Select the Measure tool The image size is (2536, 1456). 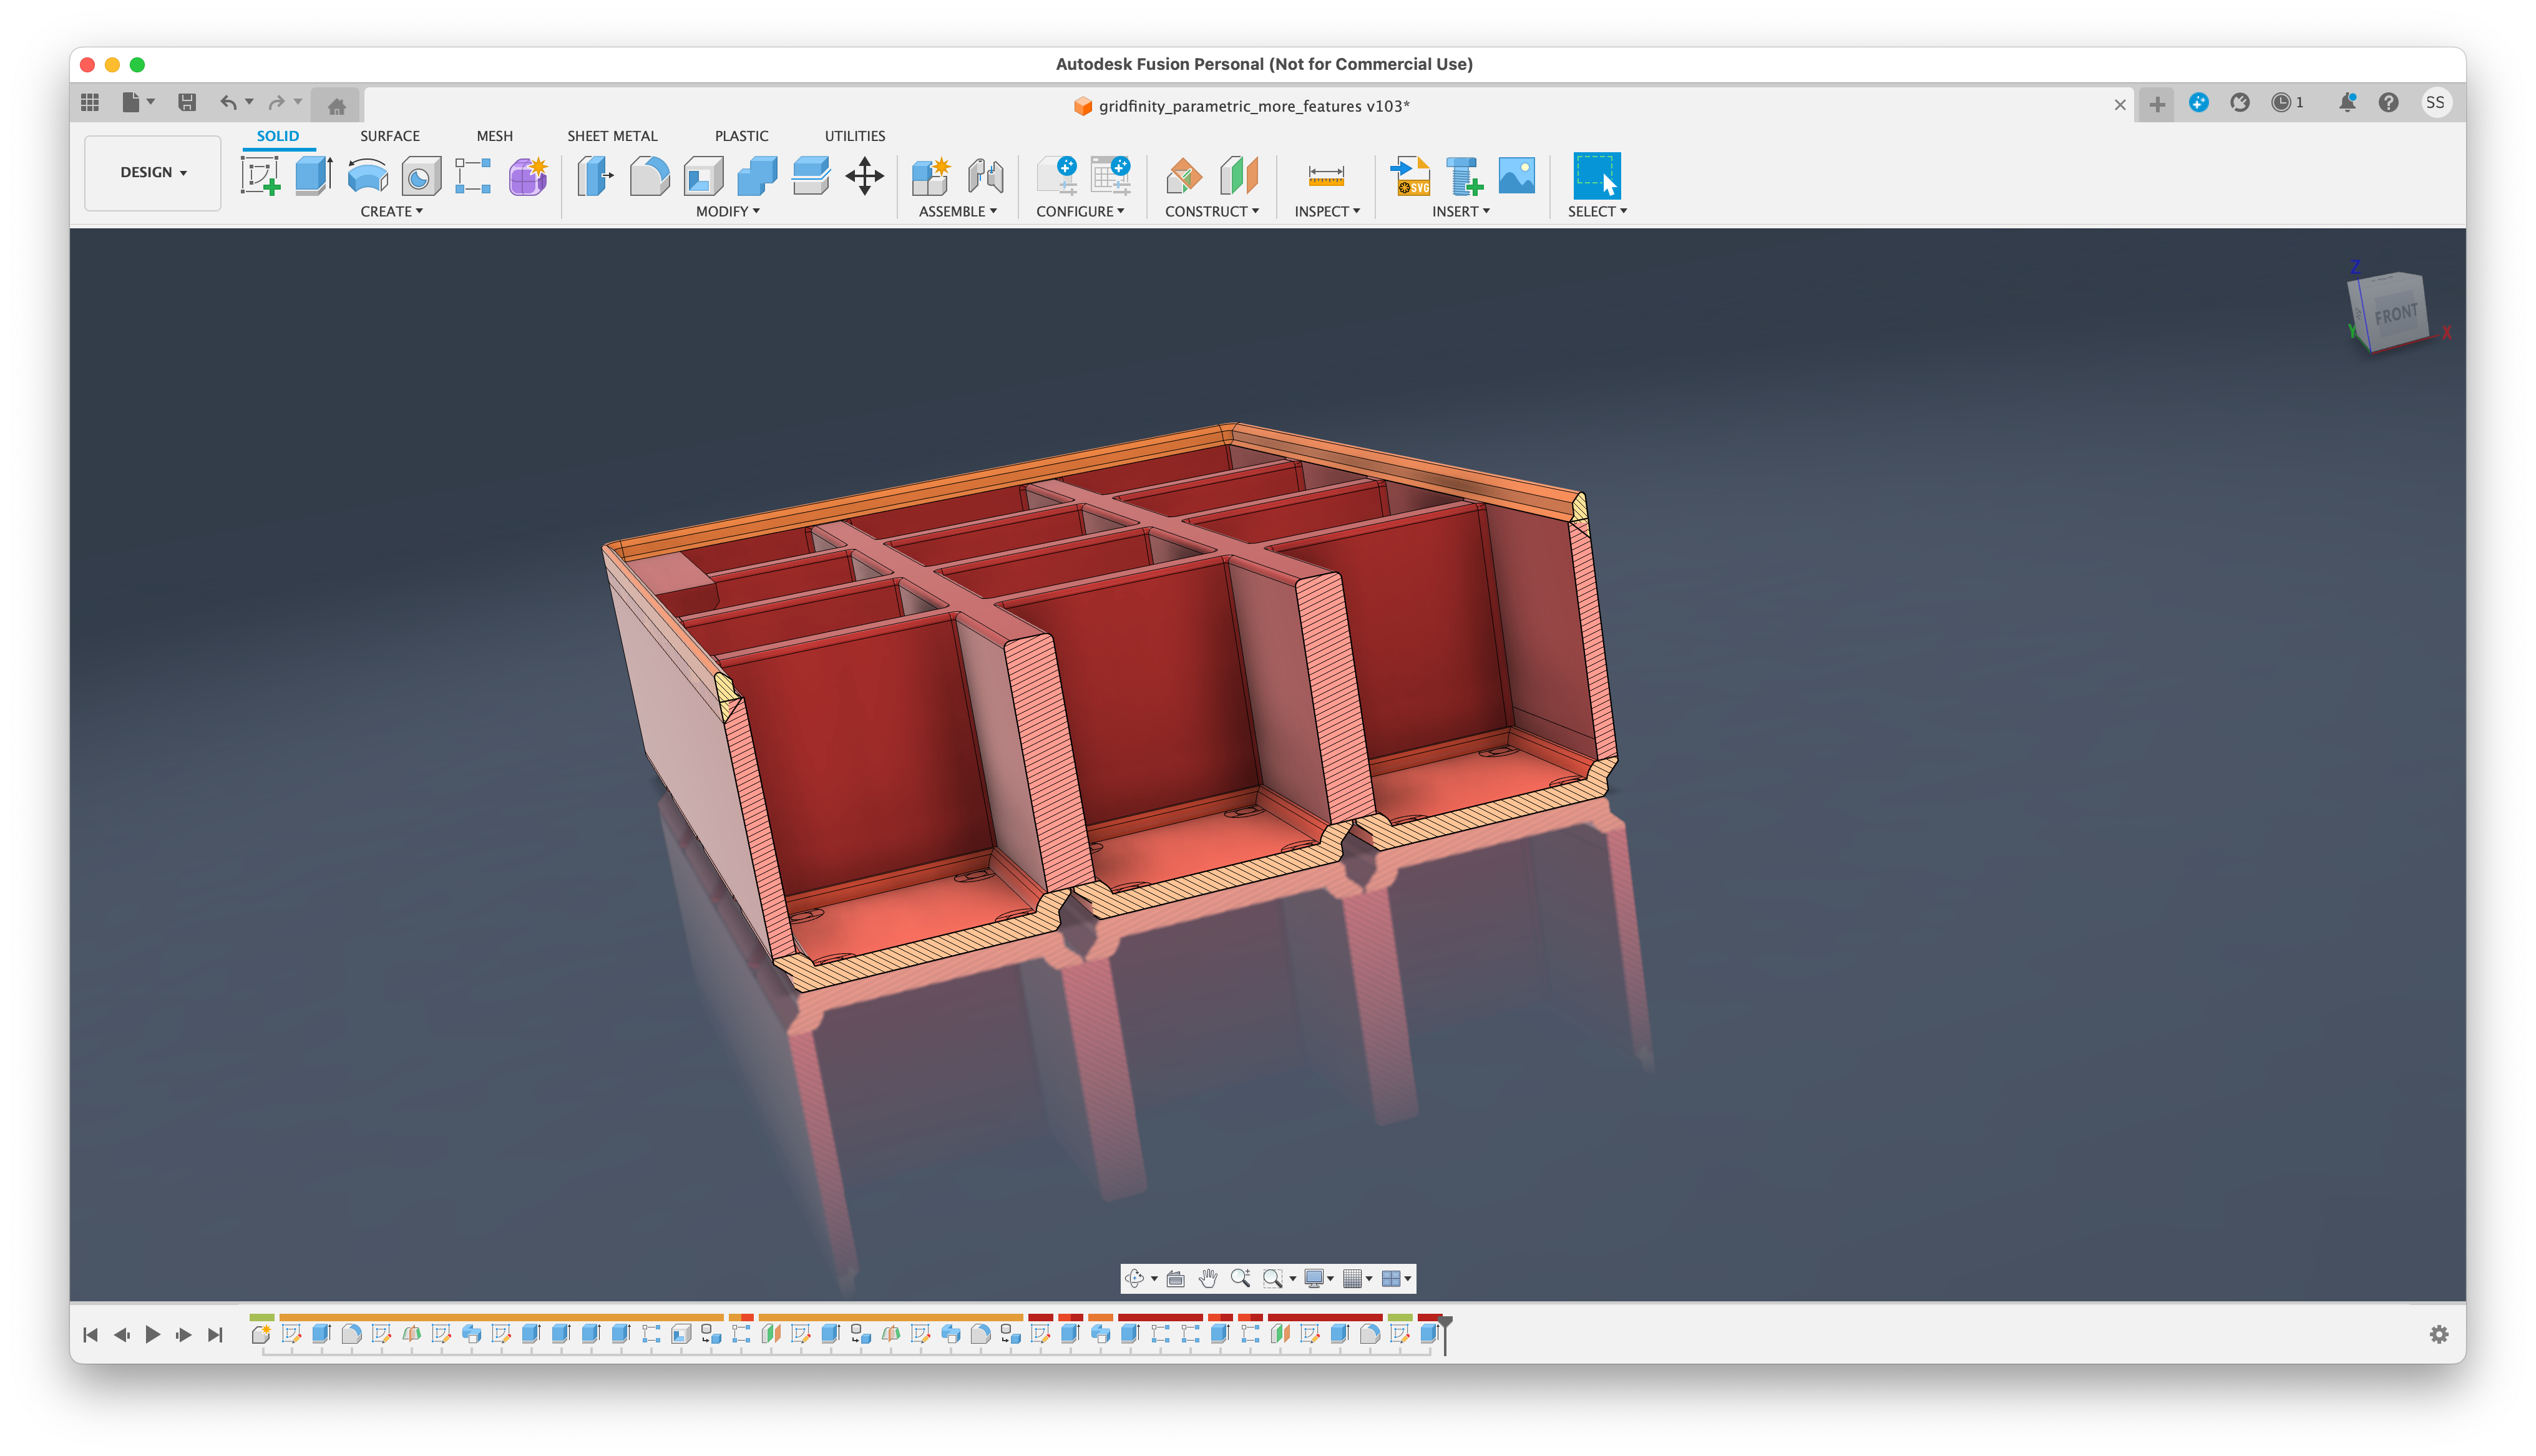tap(1326, 176)
